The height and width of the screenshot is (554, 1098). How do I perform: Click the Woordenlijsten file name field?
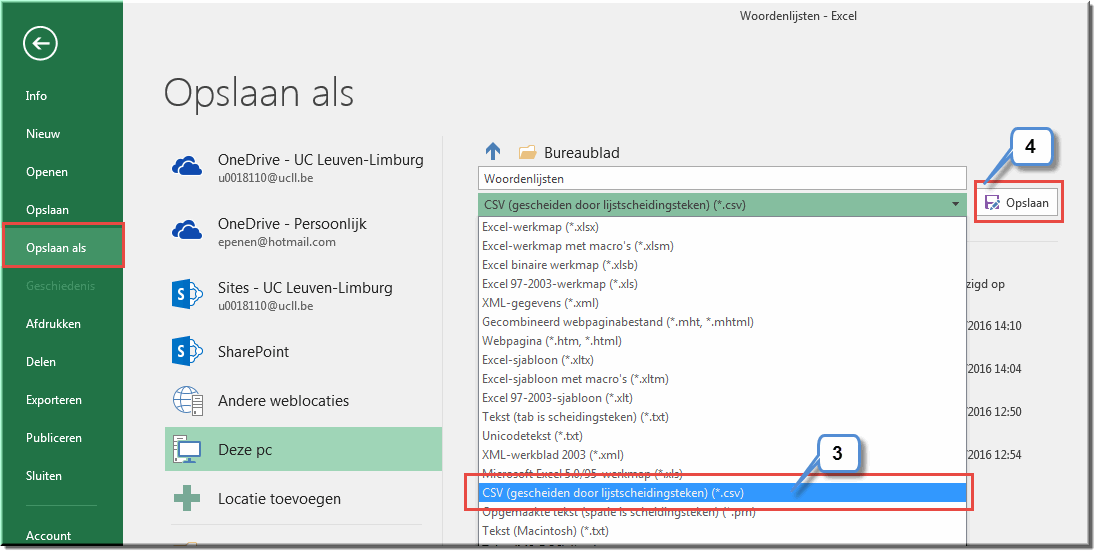pos(722,179)
